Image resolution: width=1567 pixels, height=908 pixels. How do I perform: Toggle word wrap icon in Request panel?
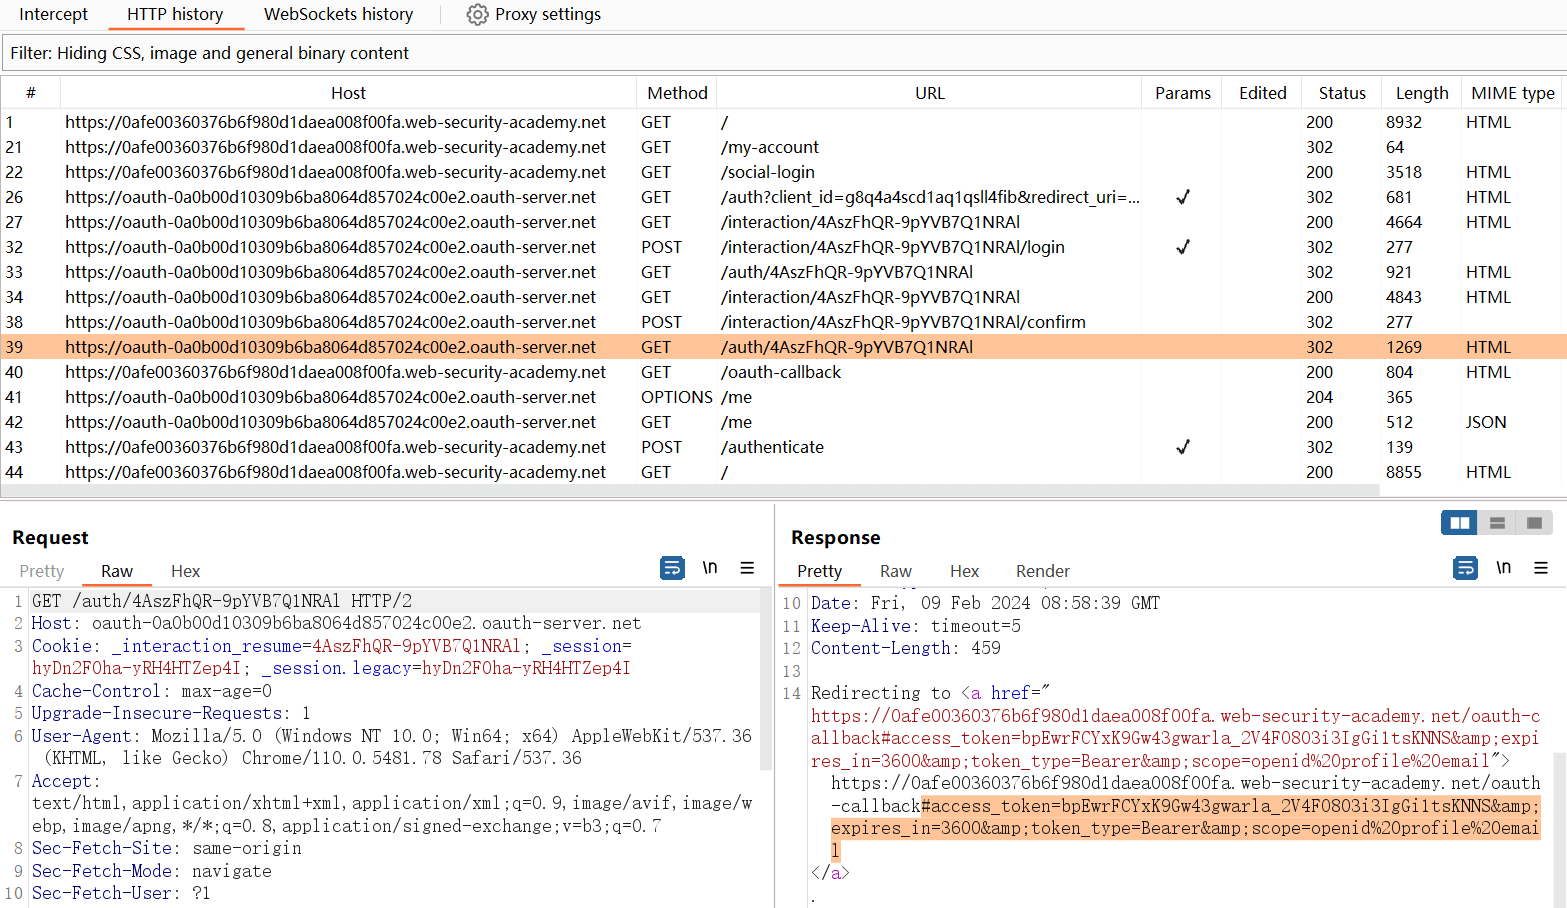[x=672, y=568]
